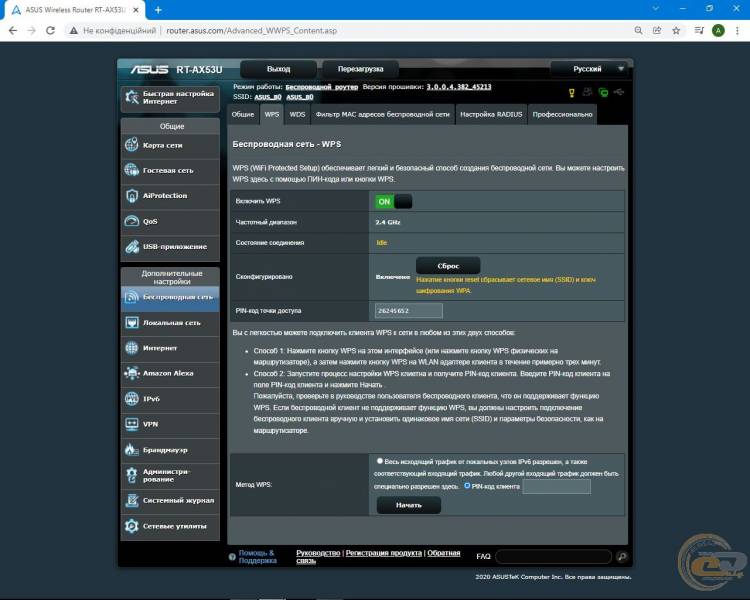The width and height of the screenshot is (750, 600).
Task: Open Quick Internet Setup wizard icon
Action: (132, 97)
